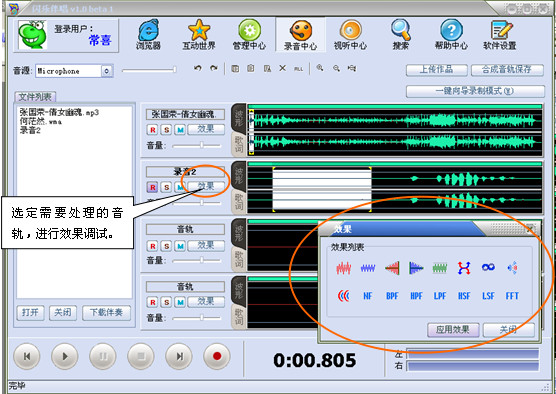
Task: Click the 下载伴奏 button
Action: (106, 313)
